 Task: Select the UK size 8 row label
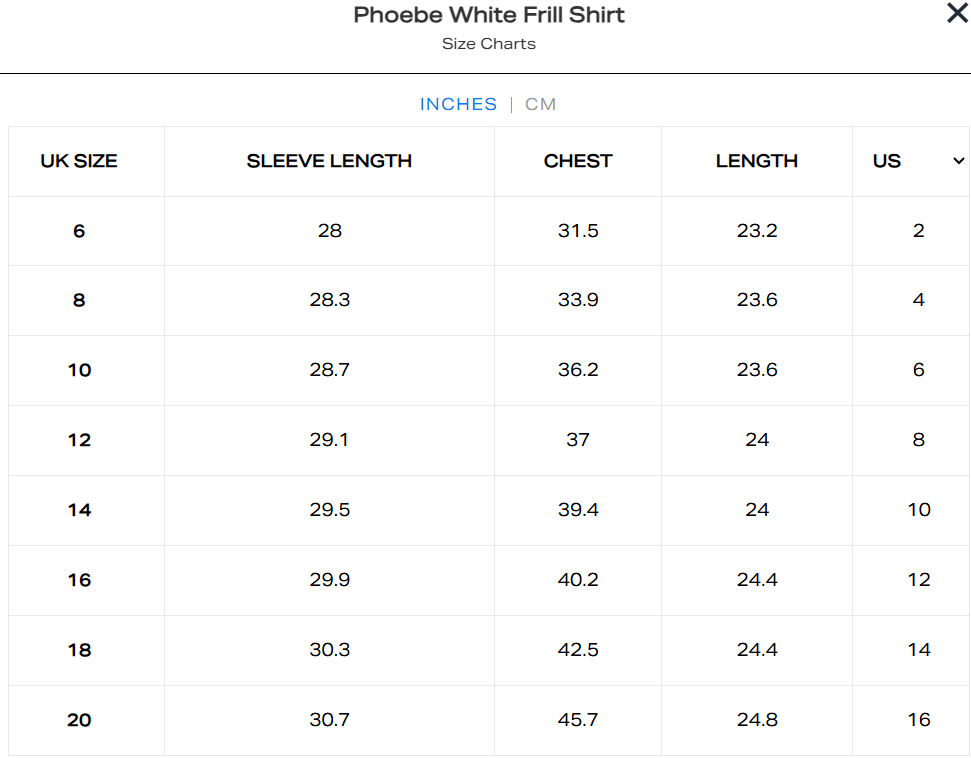(79, 300)
